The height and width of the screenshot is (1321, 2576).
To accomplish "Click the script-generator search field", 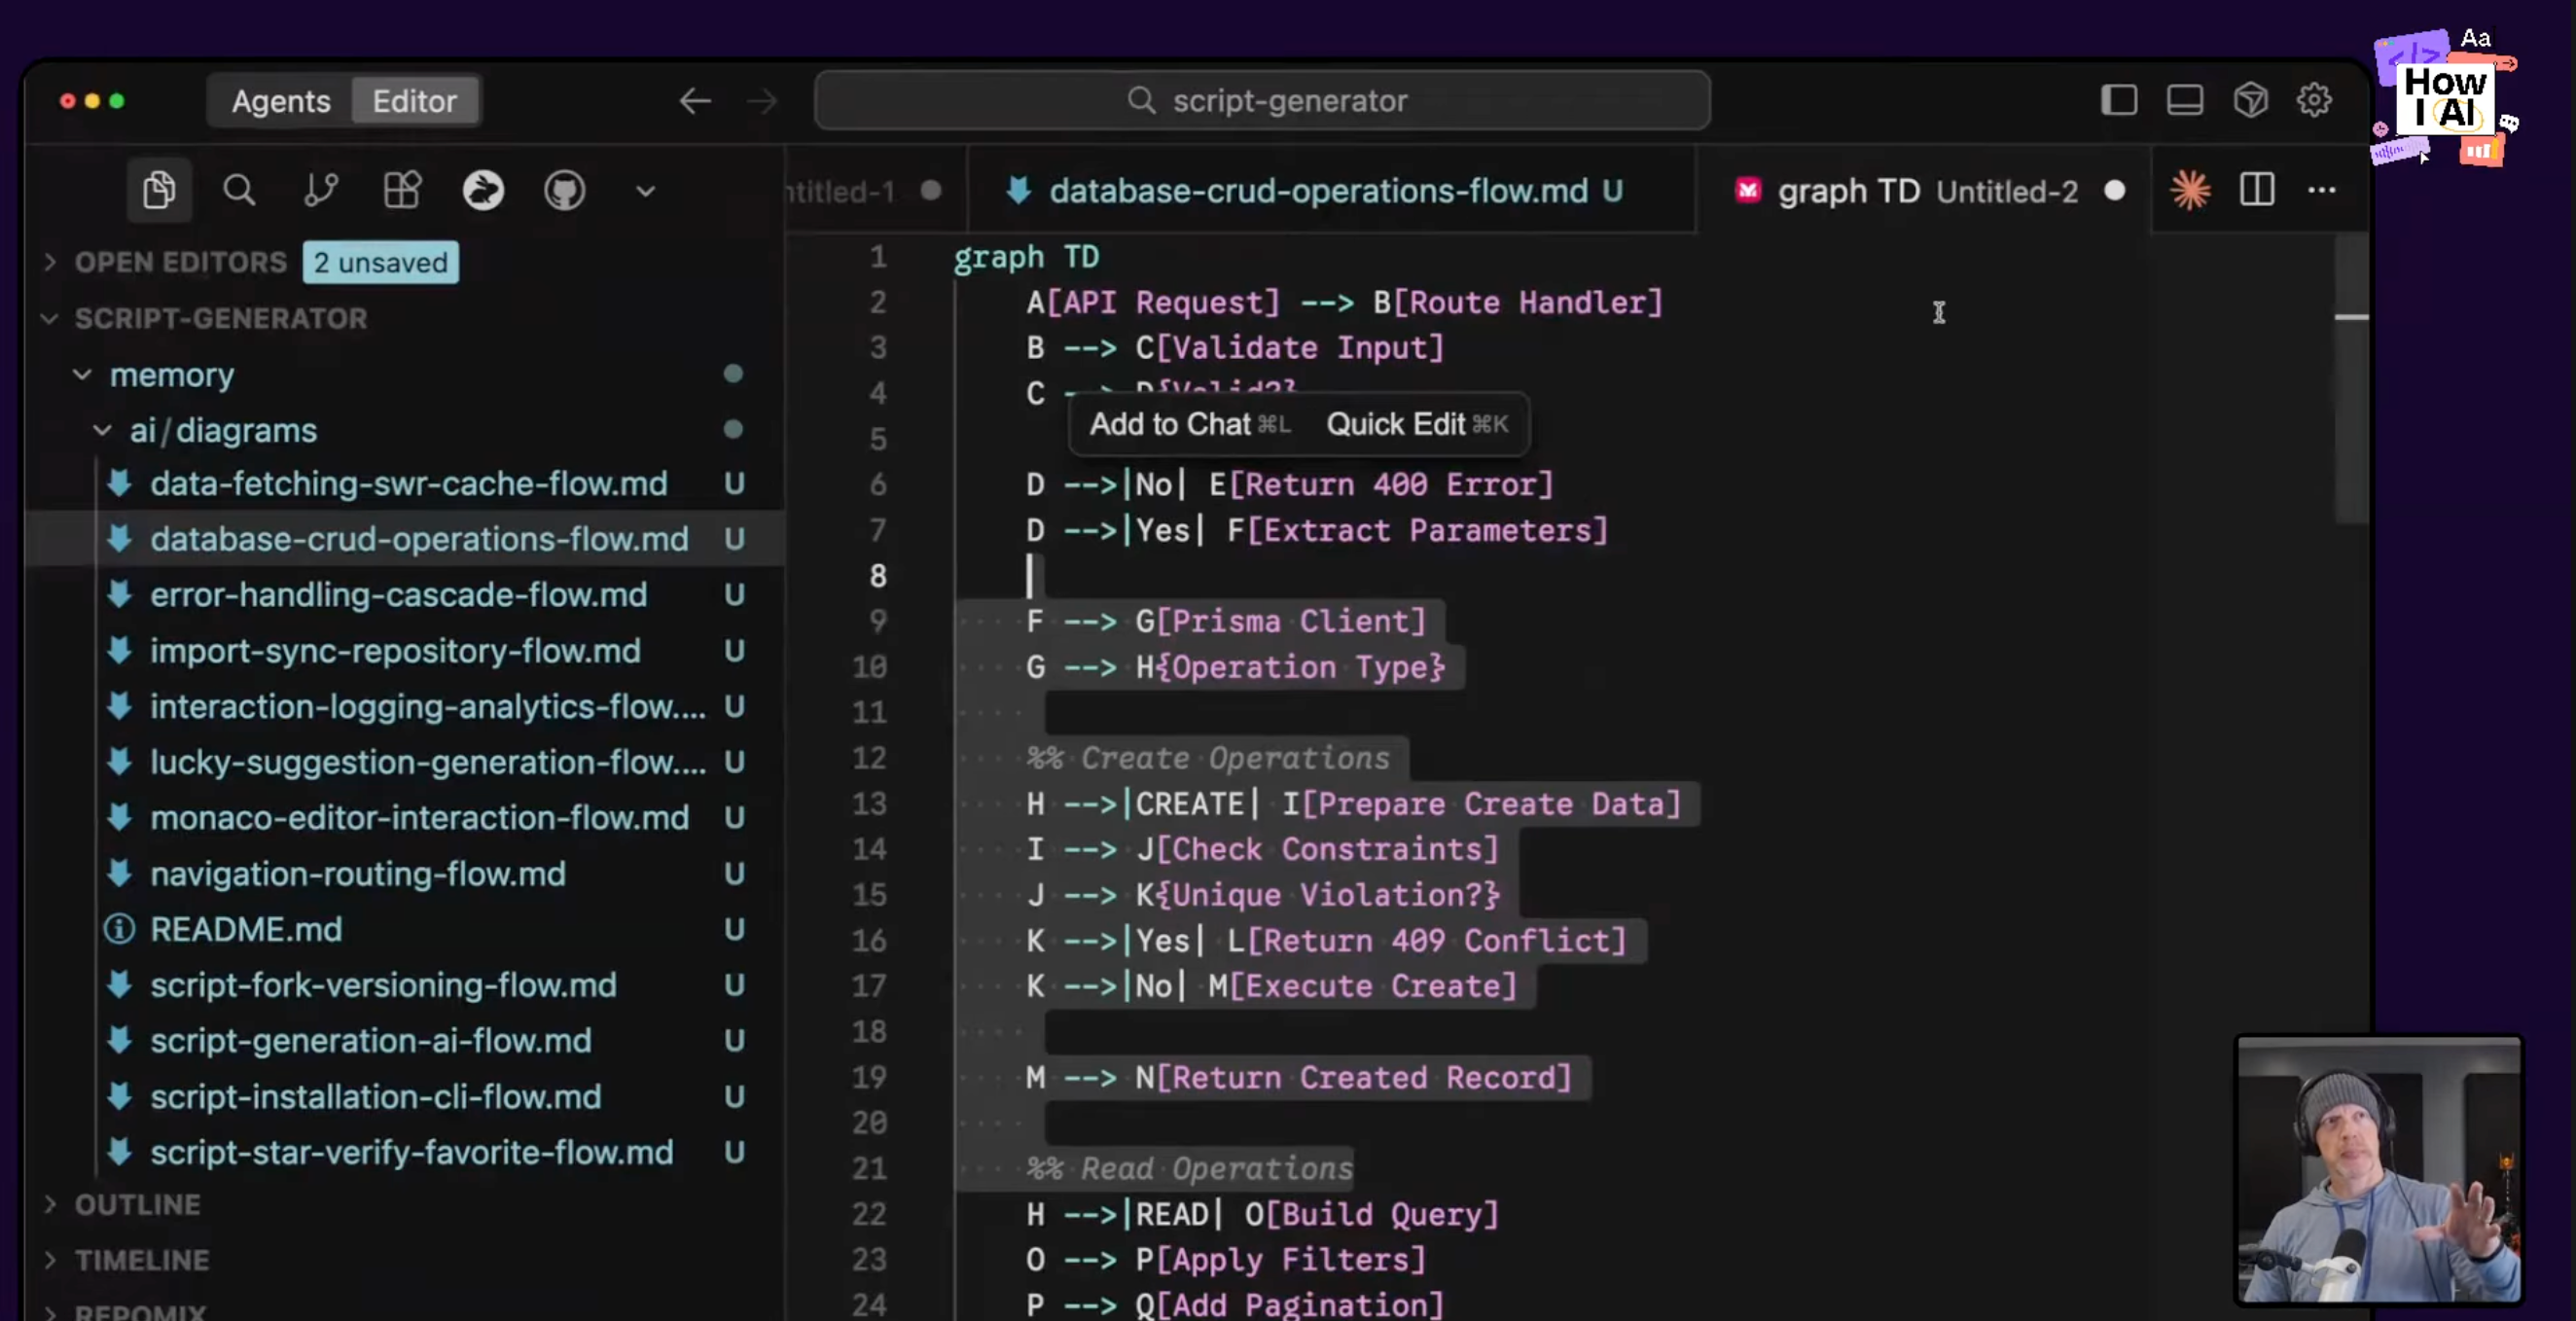I will [1262, 101].
